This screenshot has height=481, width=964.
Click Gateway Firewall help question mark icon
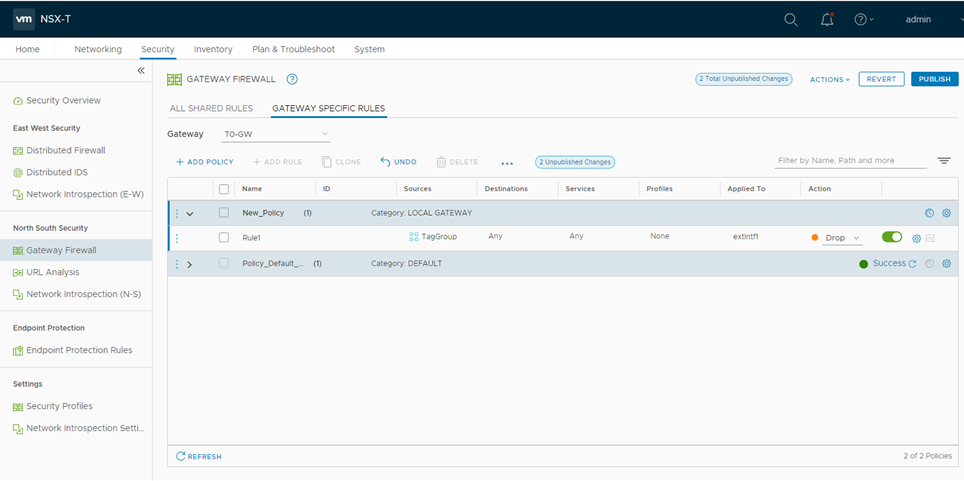[292, 79]
